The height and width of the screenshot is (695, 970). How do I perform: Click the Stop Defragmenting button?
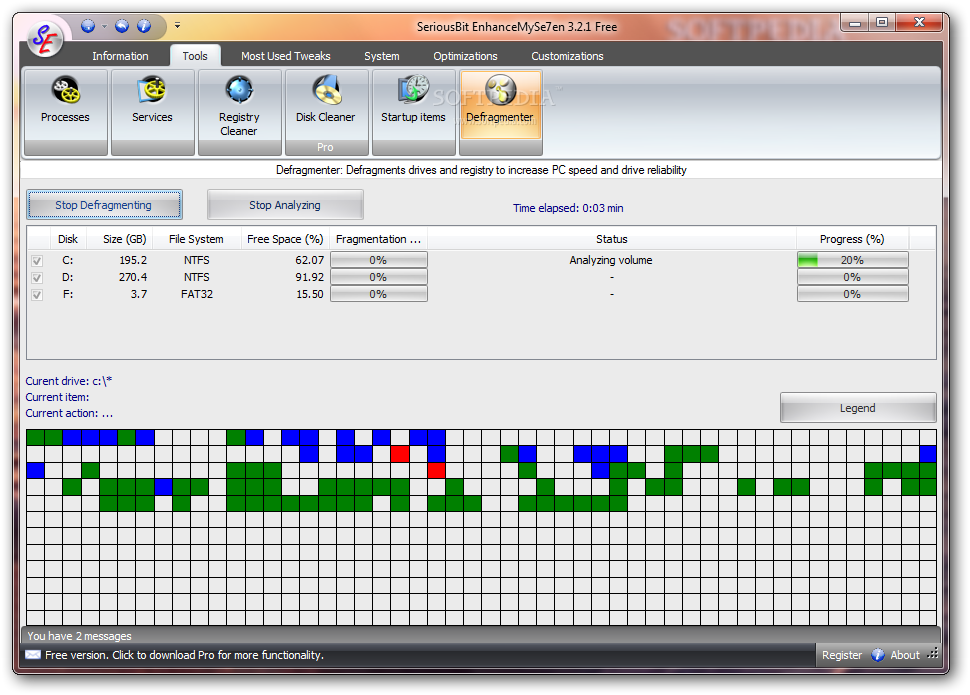[x=104, y=205]
